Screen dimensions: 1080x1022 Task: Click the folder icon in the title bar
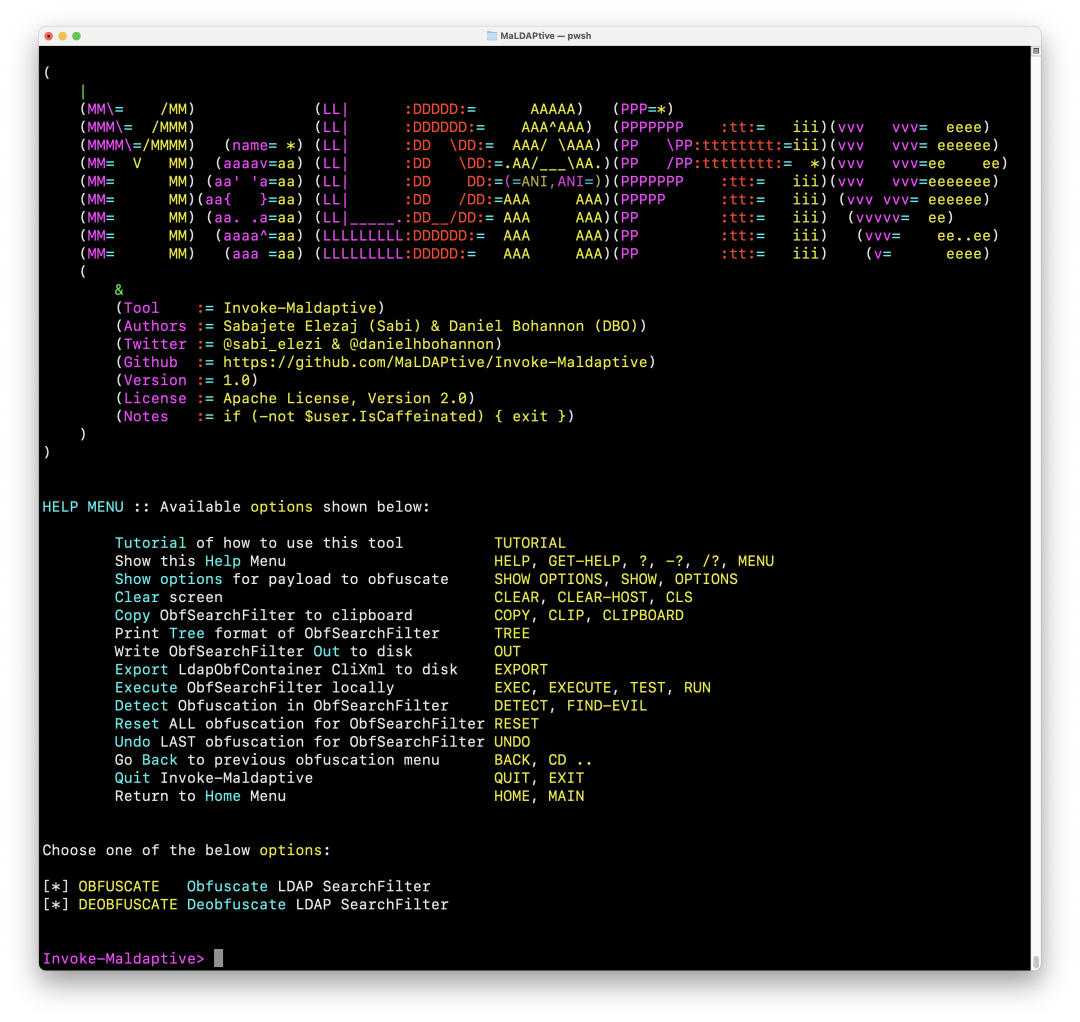click(x=492, y=36)
